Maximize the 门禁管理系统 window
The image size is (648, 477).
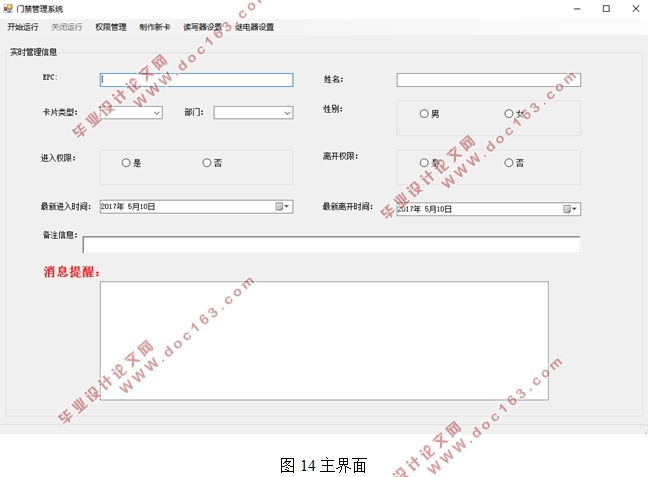[606, 9]
